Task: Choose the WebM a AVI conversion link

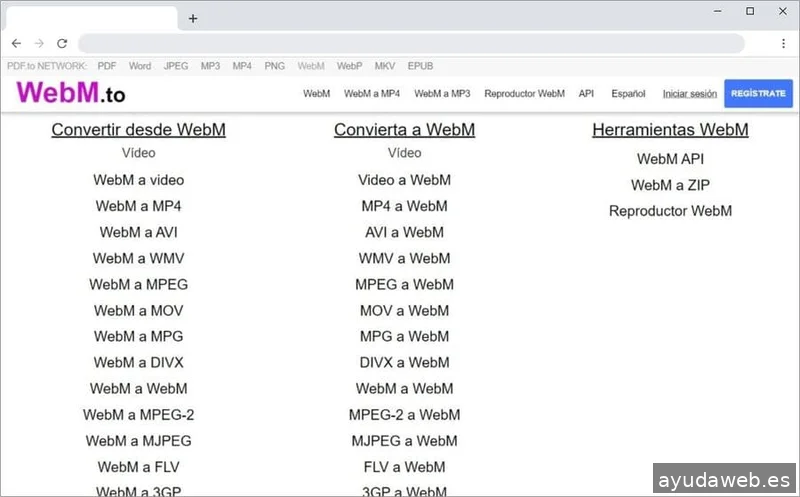Action: [x=138, y=232]
